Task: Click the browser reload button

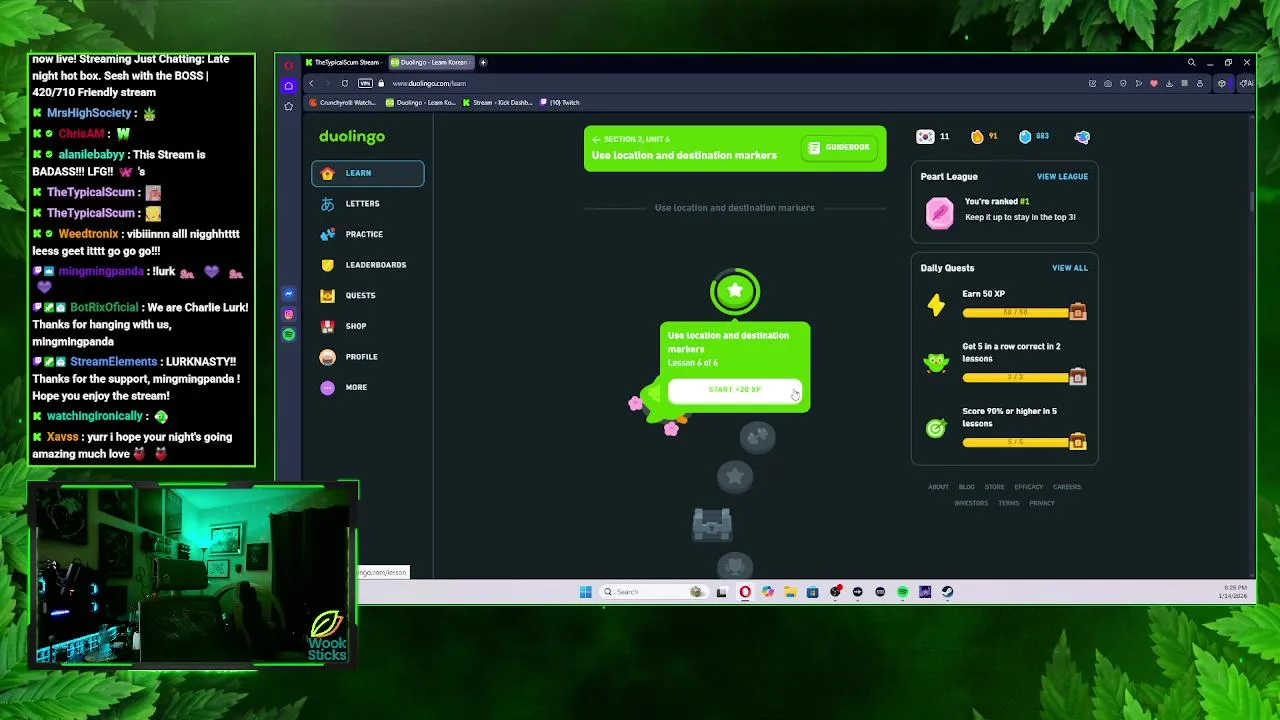Action: 345,84
